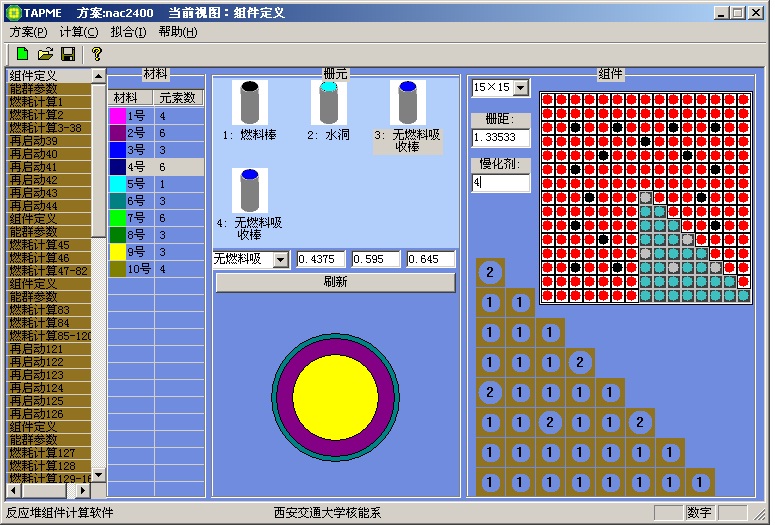Image resolution: width=775 pixels, height=525 pixels.
Task: Open the 无燃料吸 cell type dropdown
Action: tap(279, 260)
